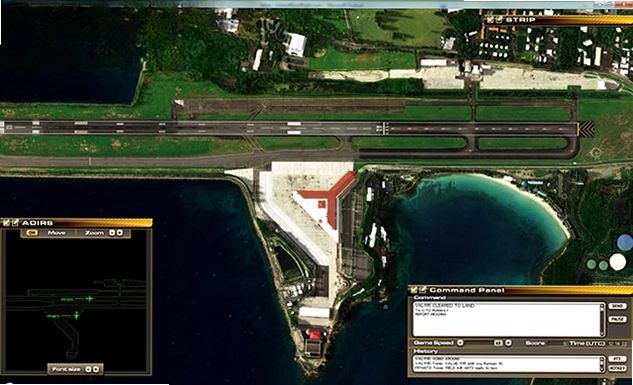Image resolution: width=633 pixels, height=385 pixels.
Task: Zoom out the ADIRS radar view
Action: 112,233
